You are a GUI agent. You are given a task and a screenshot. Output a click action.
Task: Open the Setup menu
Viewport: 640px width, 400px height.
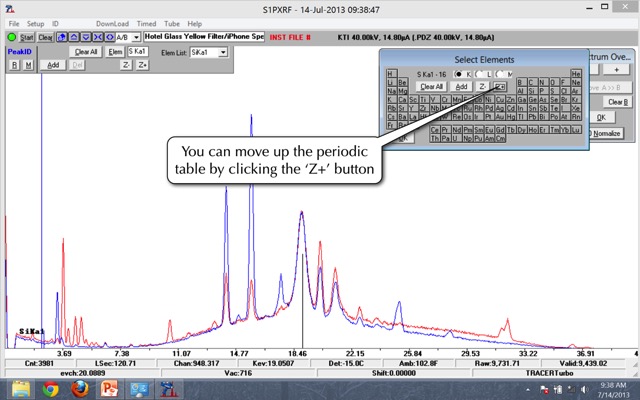pos(35,23)
